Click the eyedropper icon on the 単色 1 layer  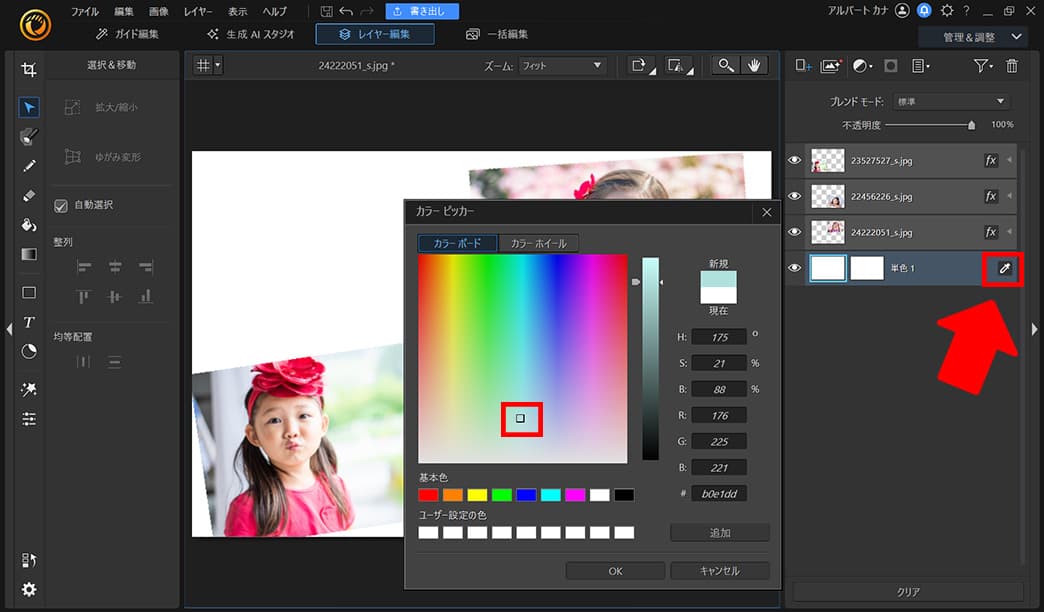1002,268
